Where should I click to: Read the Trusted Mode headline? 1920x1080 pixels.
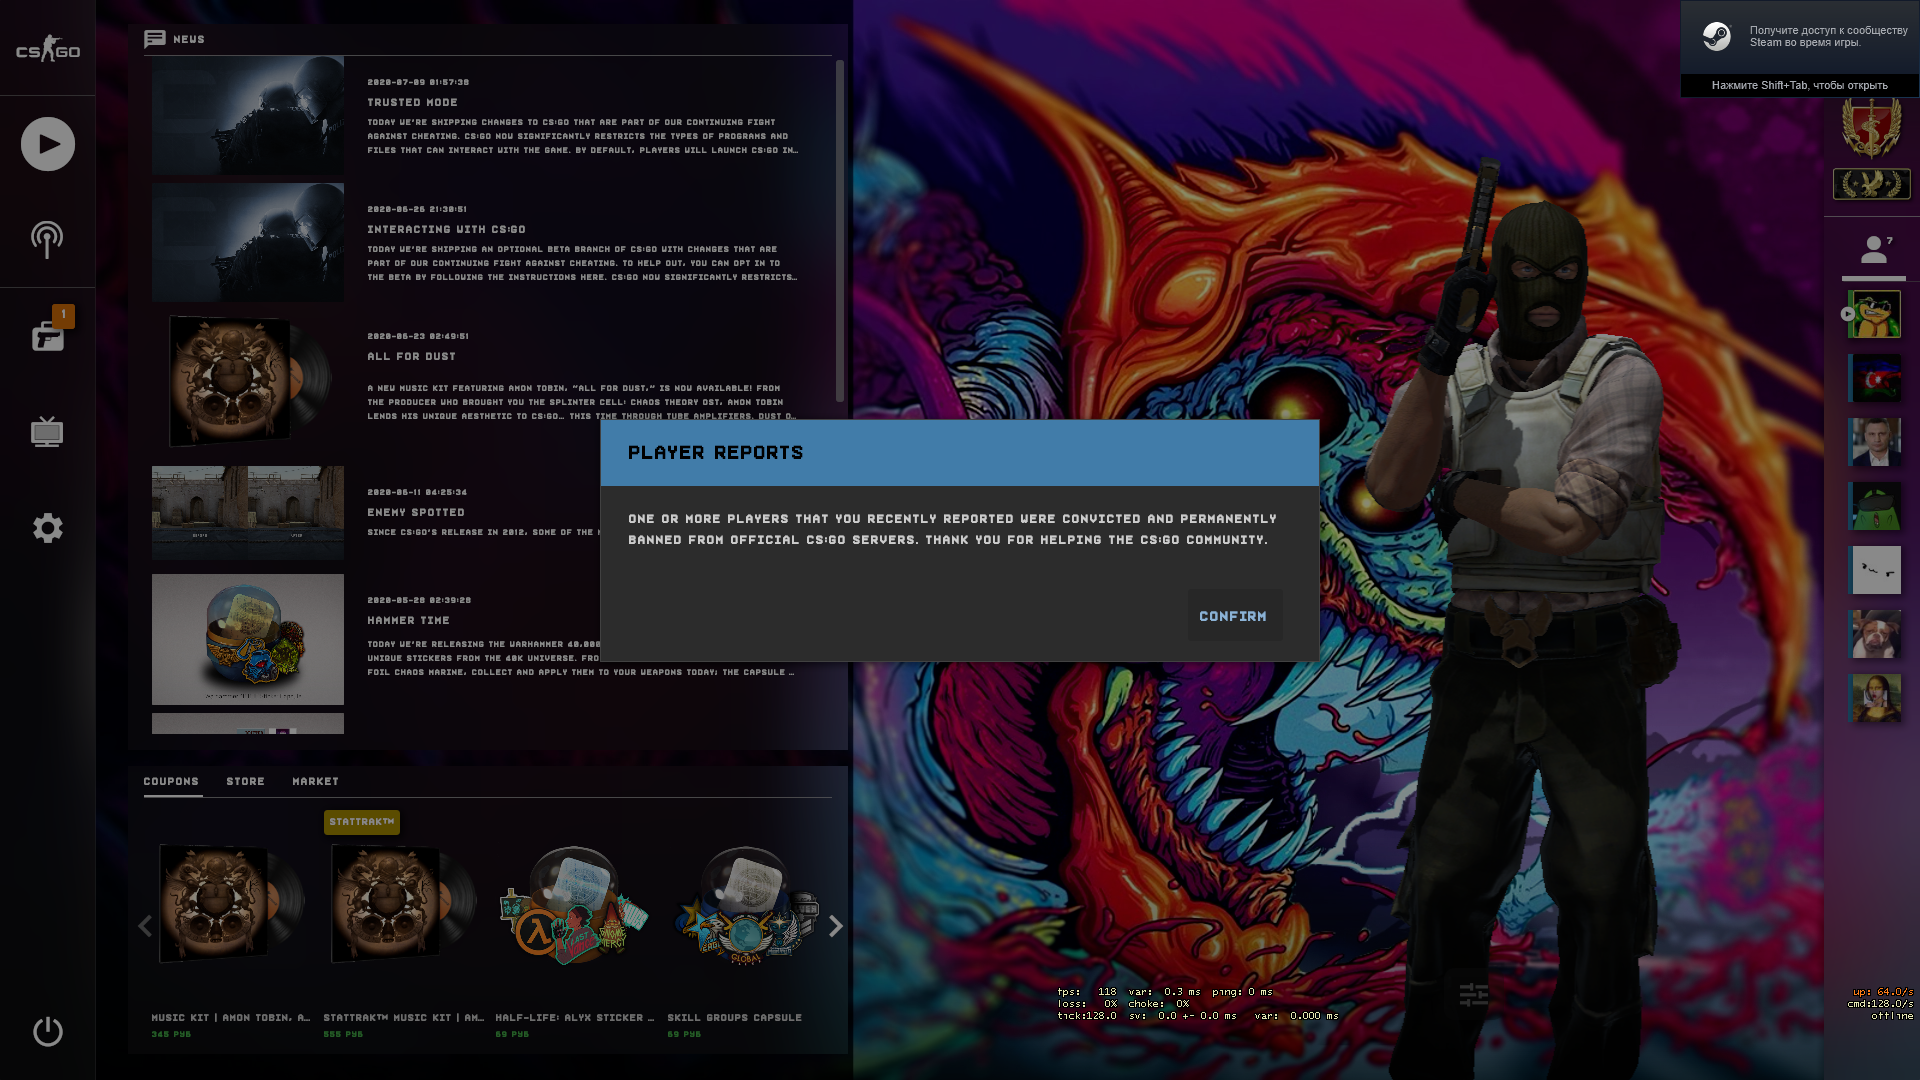pos(412,103)
